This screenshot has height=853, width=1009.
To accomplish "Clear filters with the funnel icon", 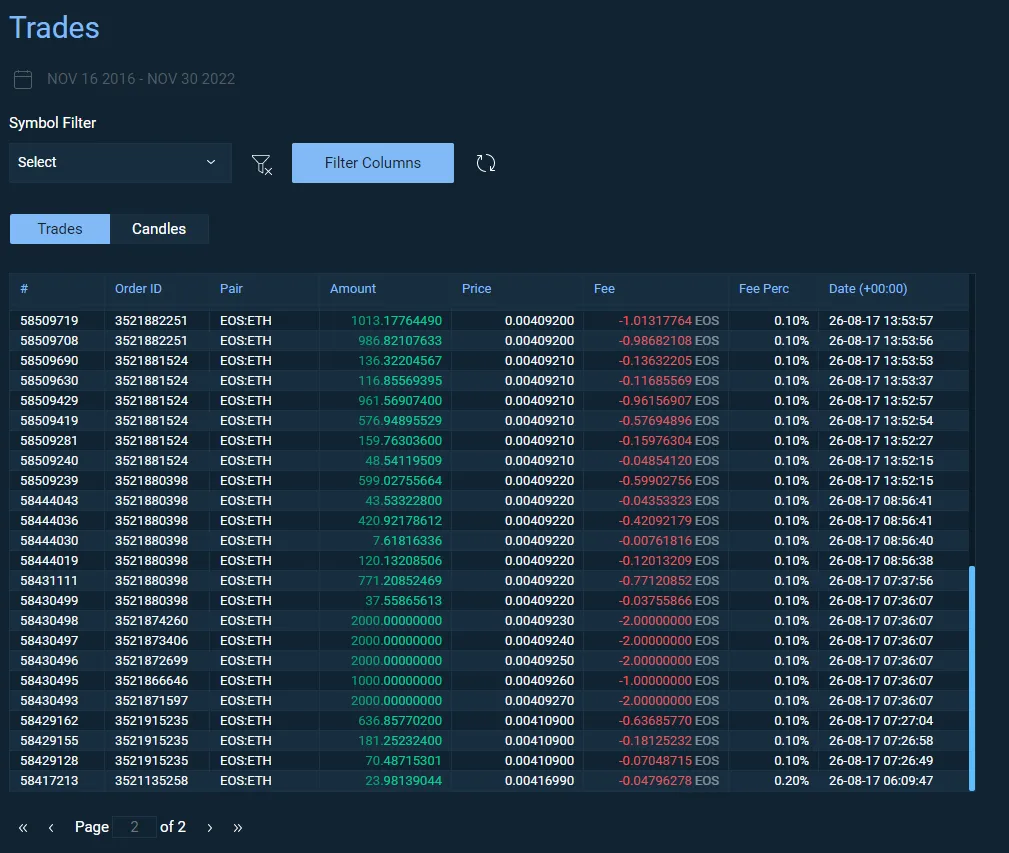I will click(x=262, y=164).
